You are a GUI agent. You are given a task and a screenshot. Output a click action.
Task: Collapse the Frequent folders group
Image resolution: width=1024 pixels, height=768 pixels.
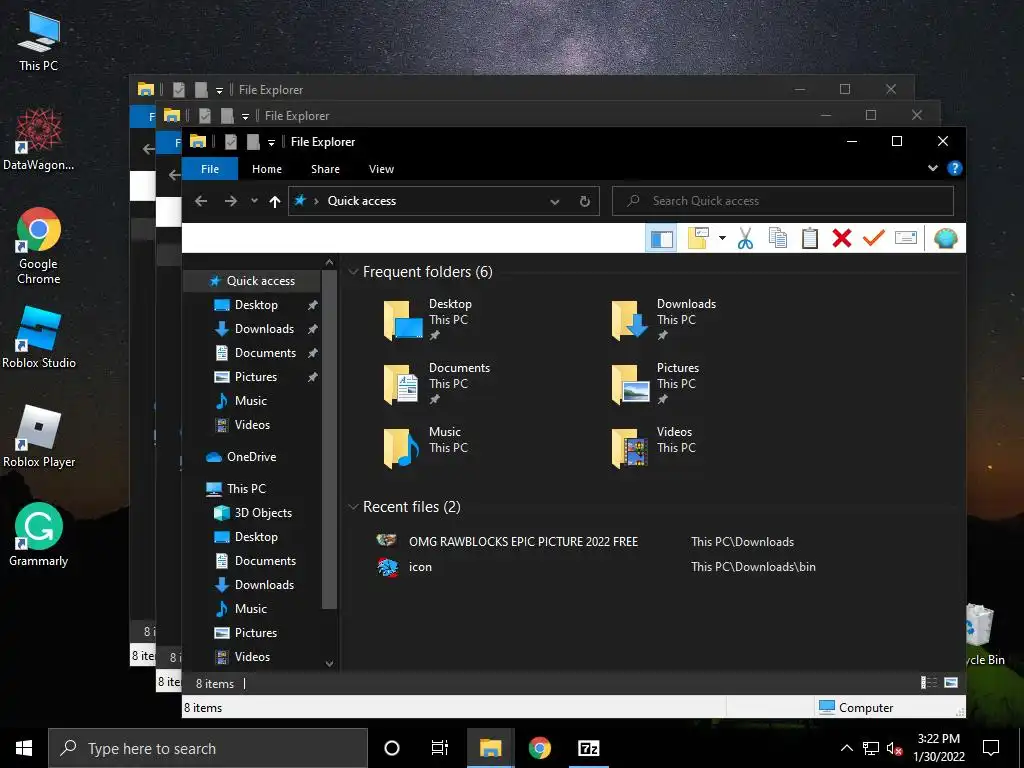click(x=353, y=272)
